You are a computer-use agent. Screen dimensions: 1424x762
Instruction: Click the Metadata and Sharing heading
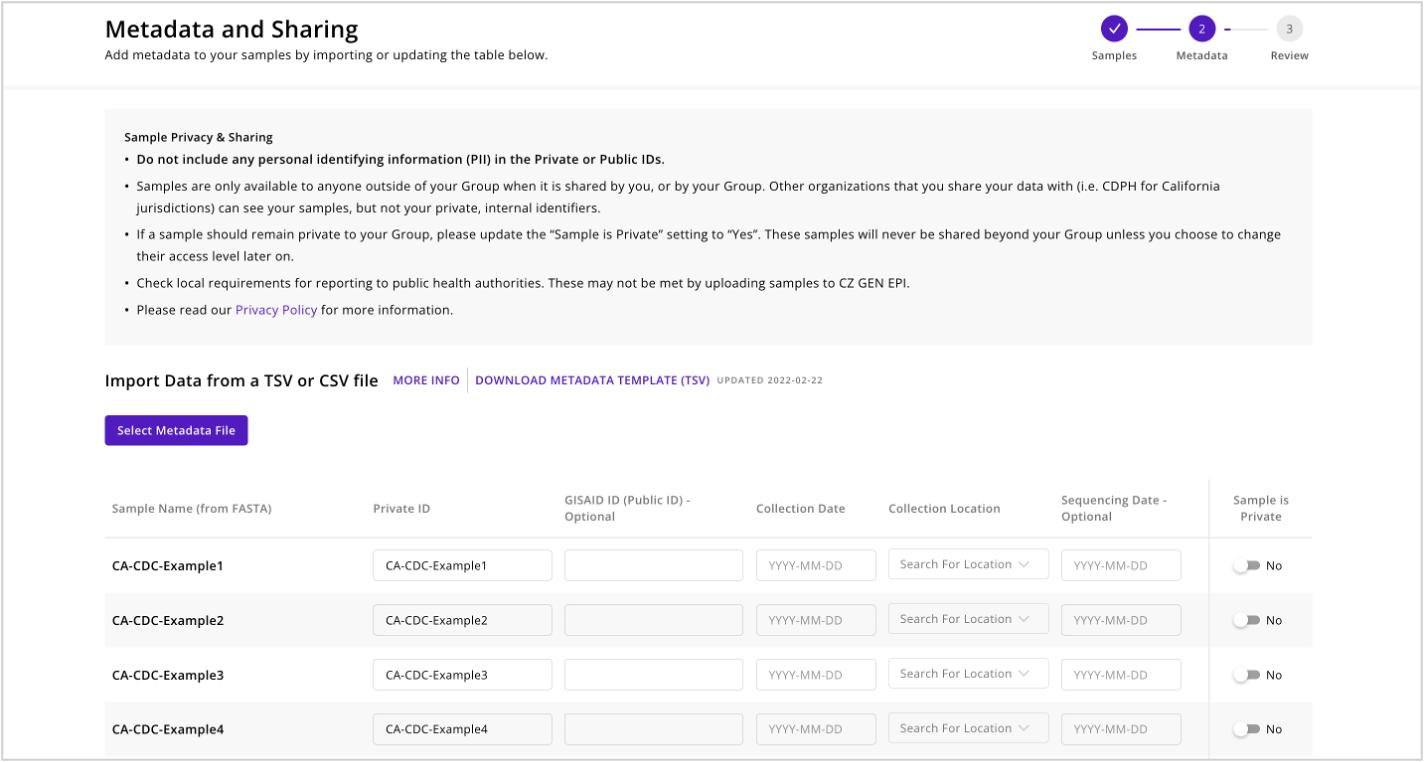pos(231,30)
